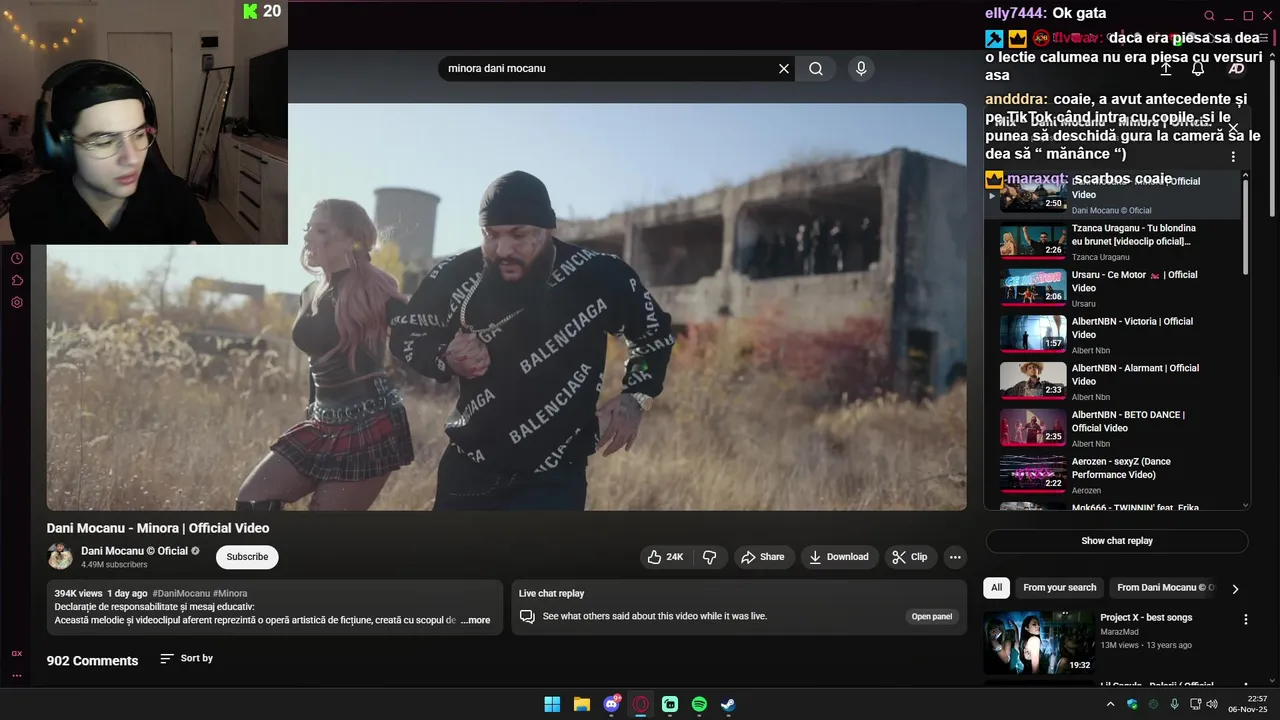Screen dimensions: 1280x720
Task: Open more actions menu next to Clip
Action: pos(955,557)
